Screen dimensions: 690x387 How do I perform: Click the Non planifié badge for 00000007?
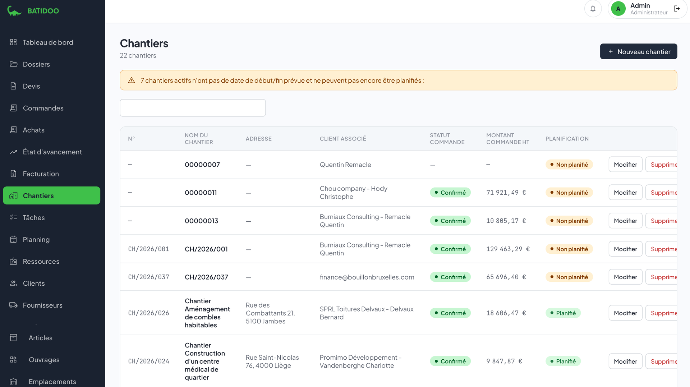point(569,165)
